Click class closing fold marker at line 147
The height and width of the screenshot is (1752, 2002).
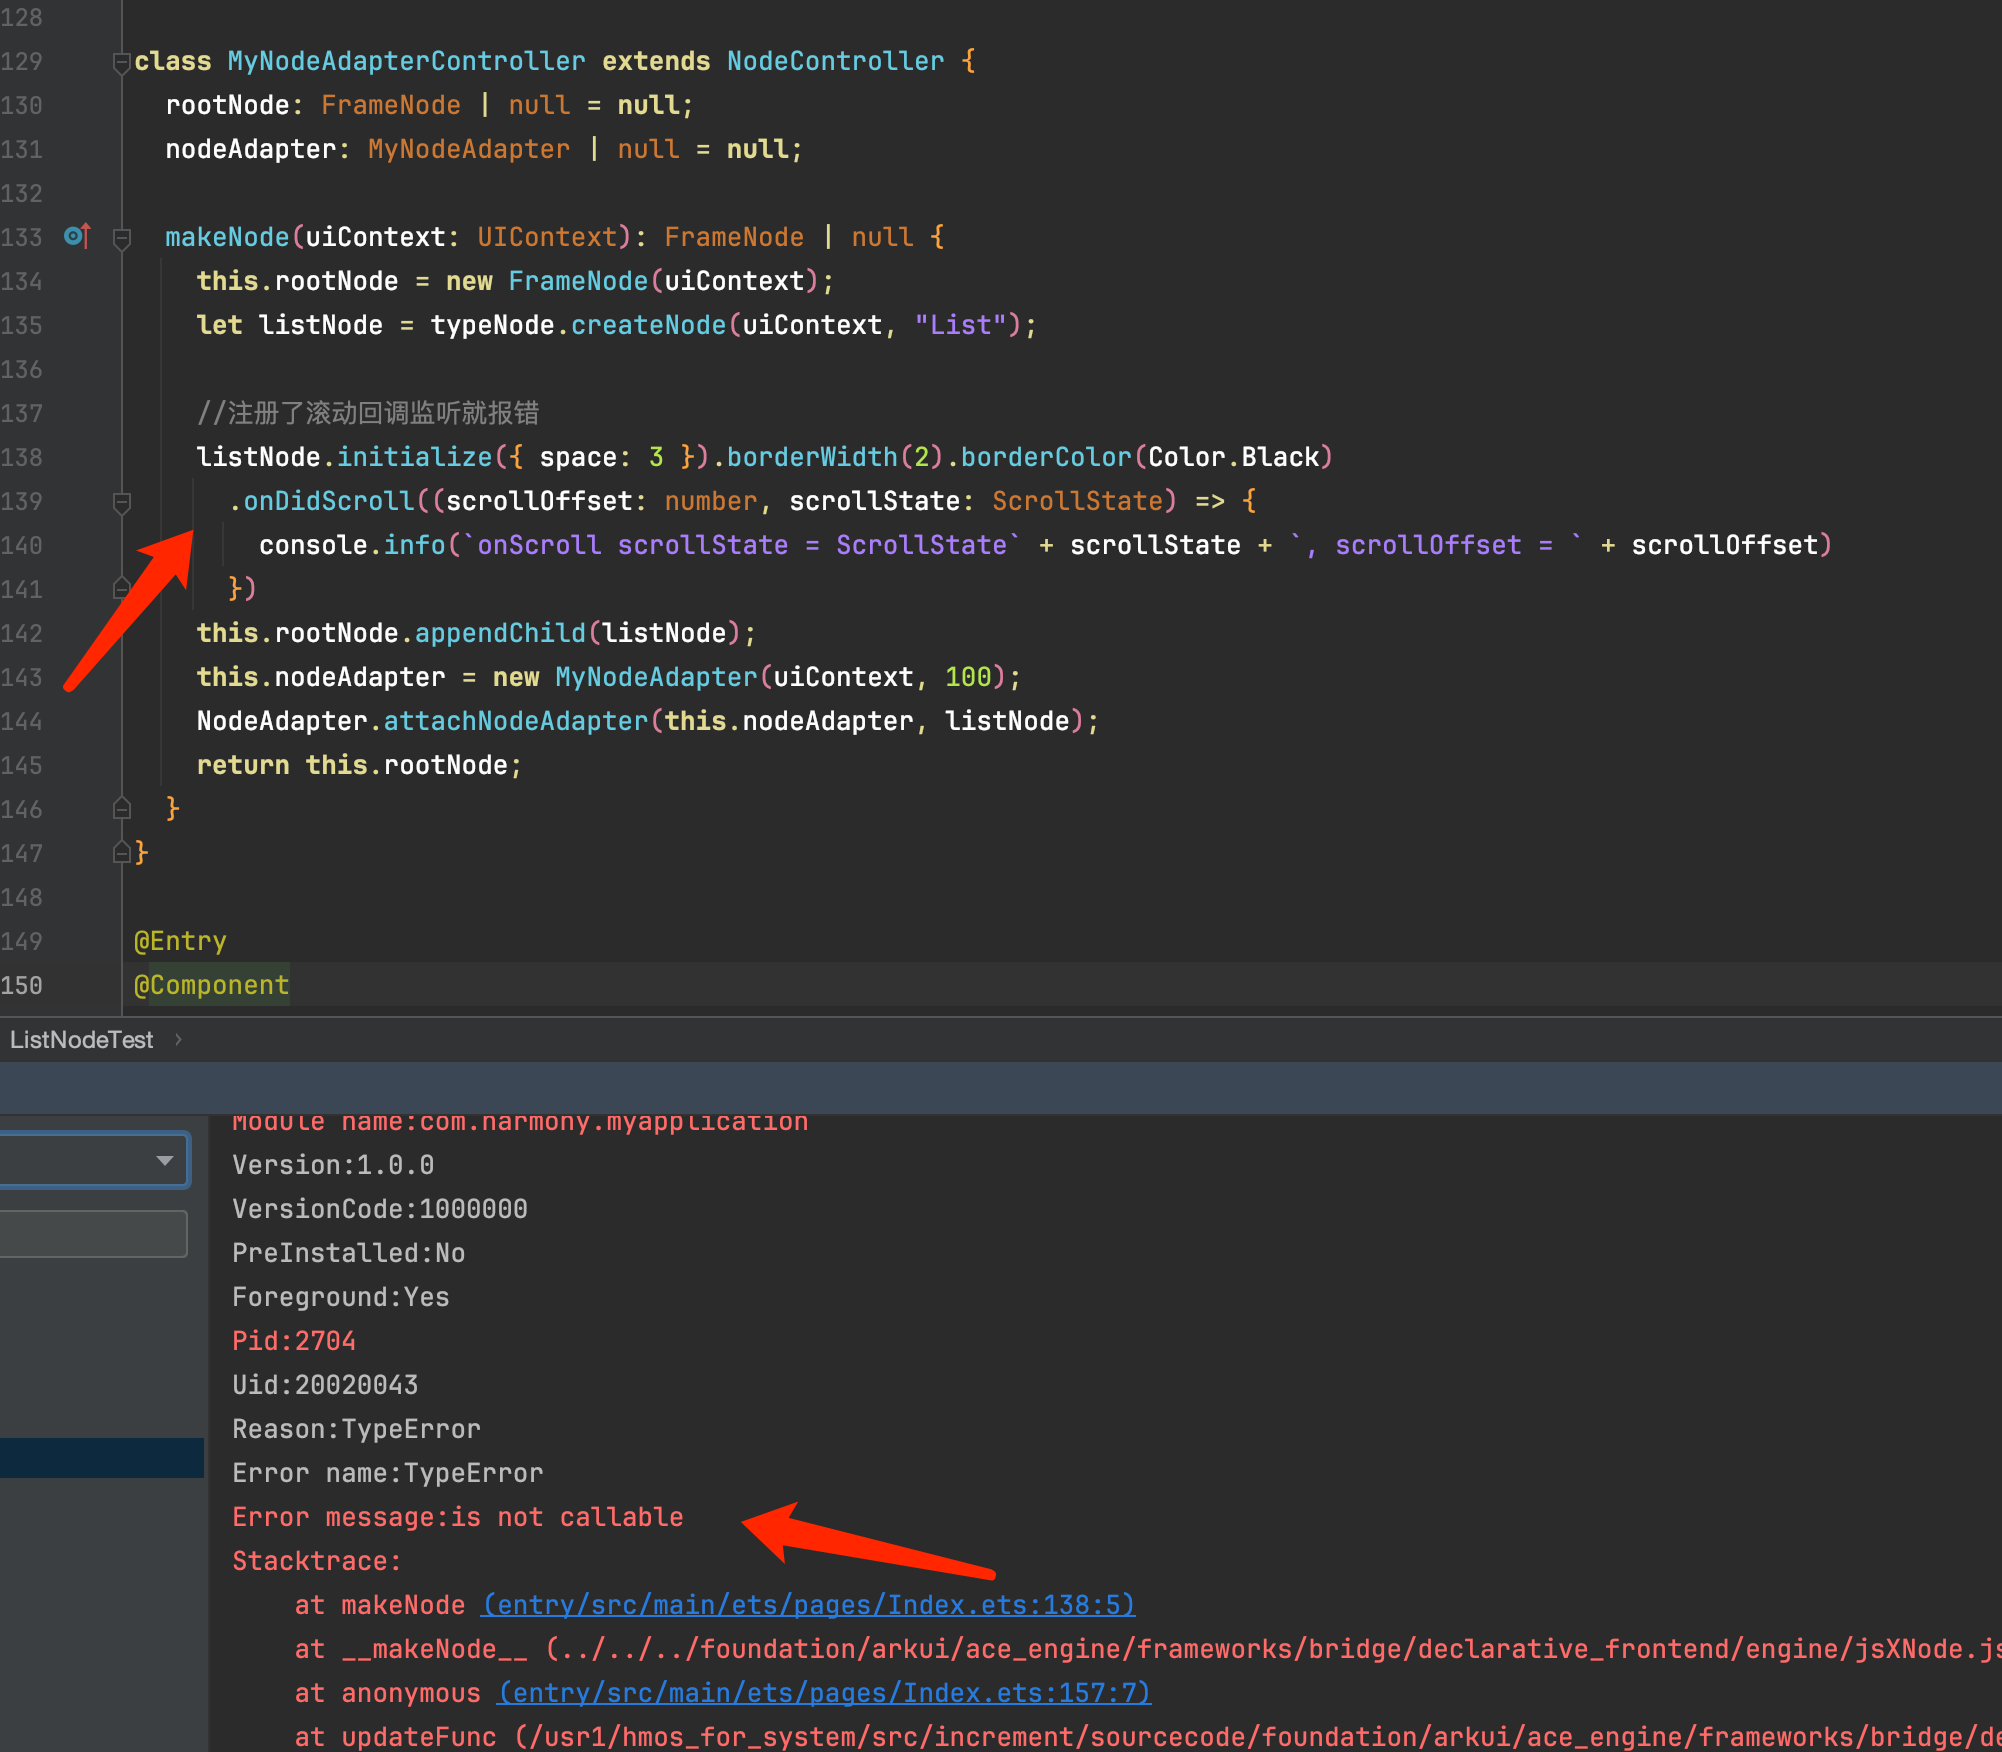122,852
